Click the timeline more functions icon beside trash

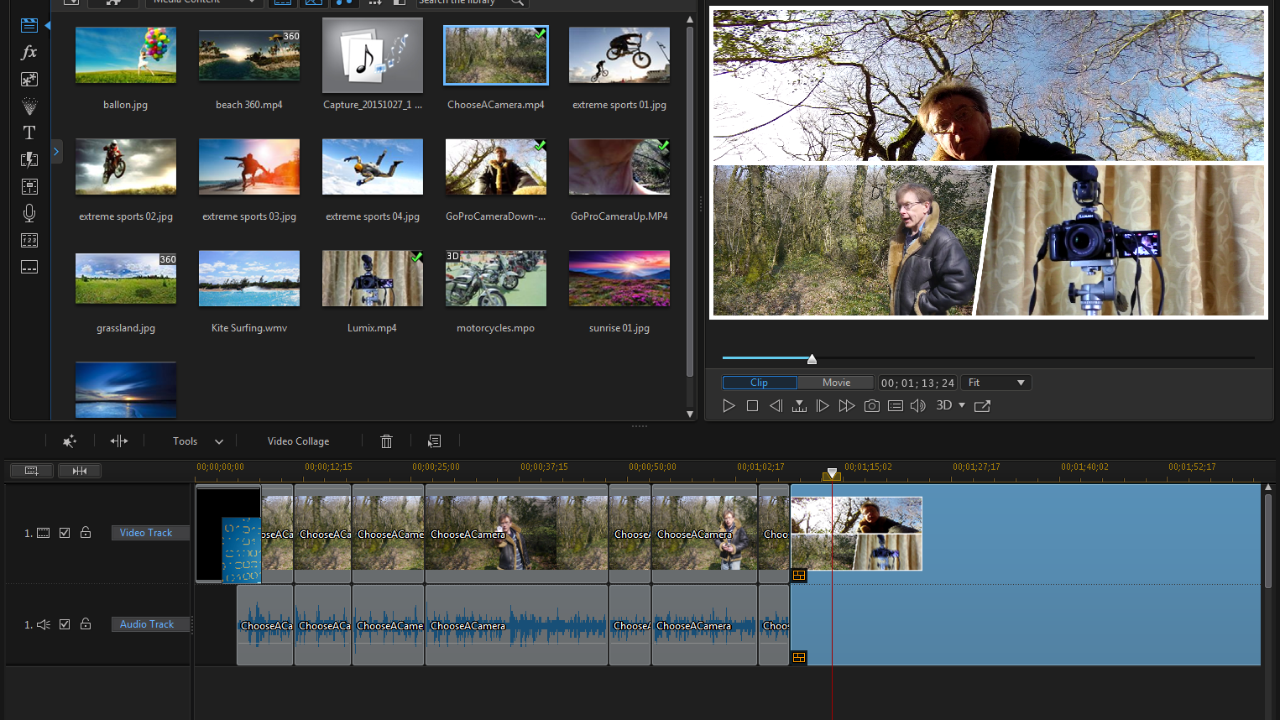(434, 441)
